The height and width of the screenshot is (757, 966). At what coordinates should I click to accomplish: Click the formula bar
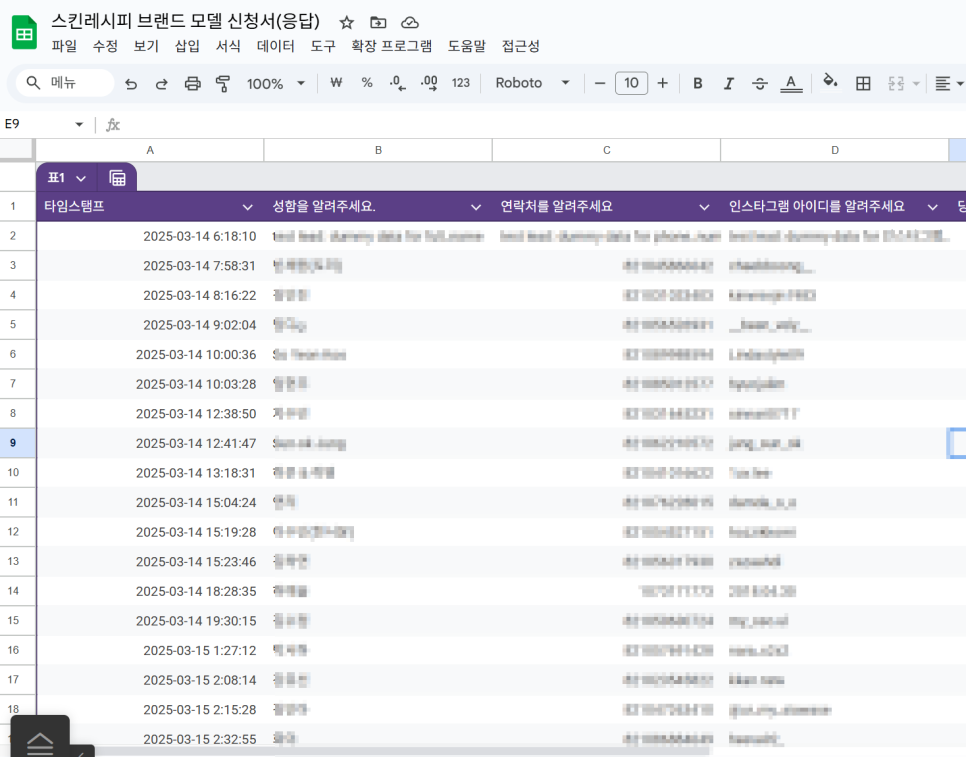[542, 124]
